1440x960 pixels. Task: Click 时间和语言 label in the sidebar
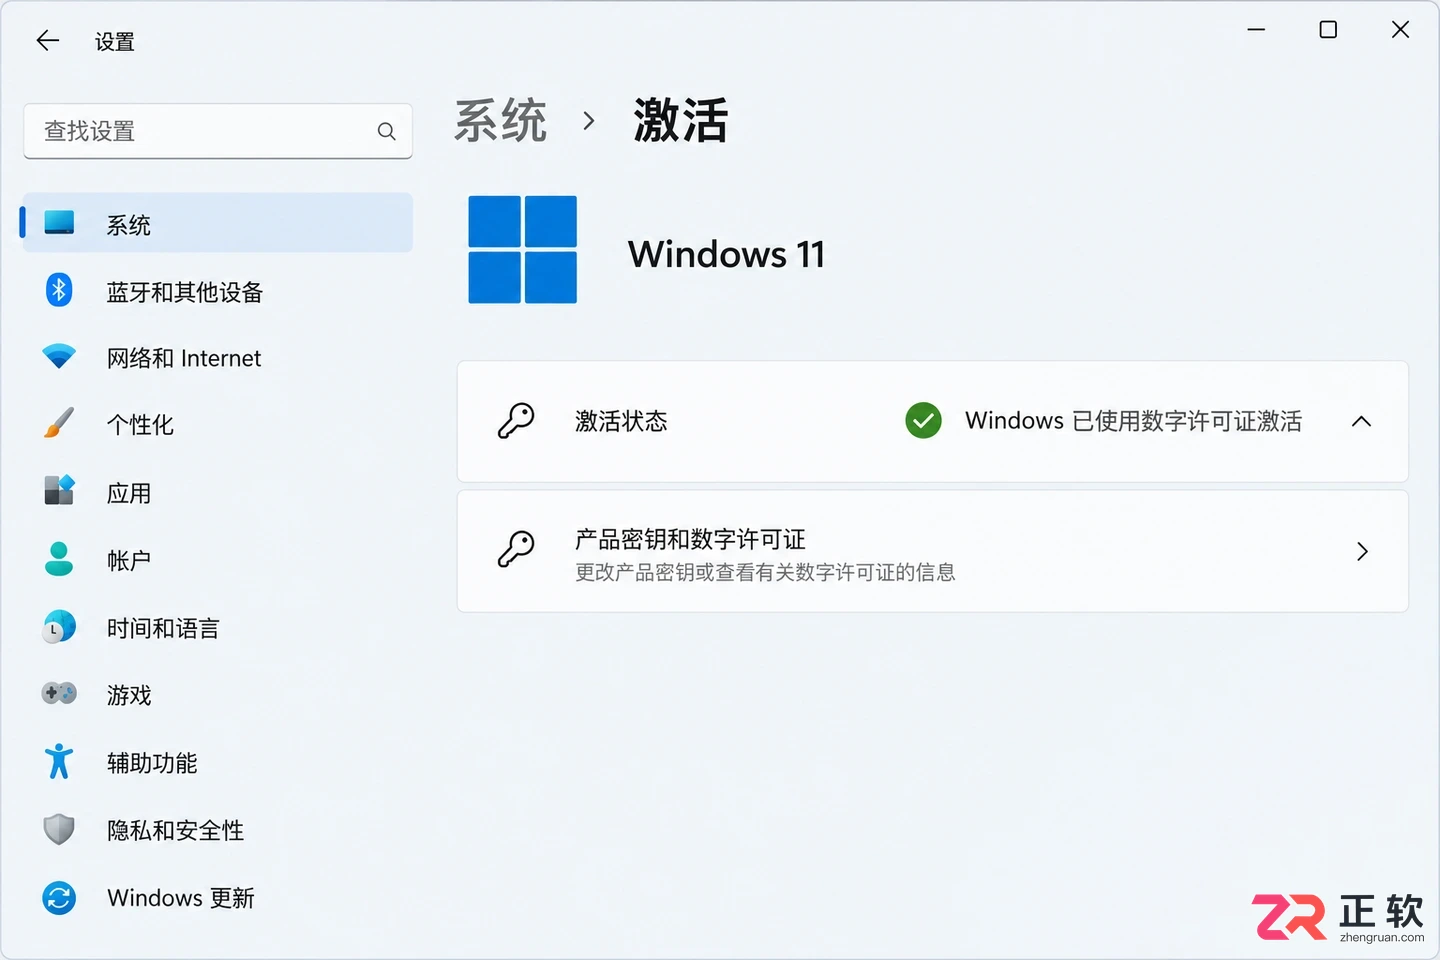click(163, 628)
